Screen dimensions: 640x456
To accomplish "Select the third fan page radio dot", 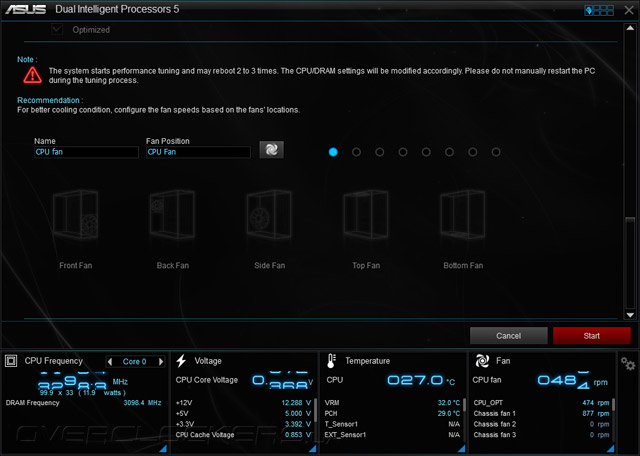I will point(380,152).
